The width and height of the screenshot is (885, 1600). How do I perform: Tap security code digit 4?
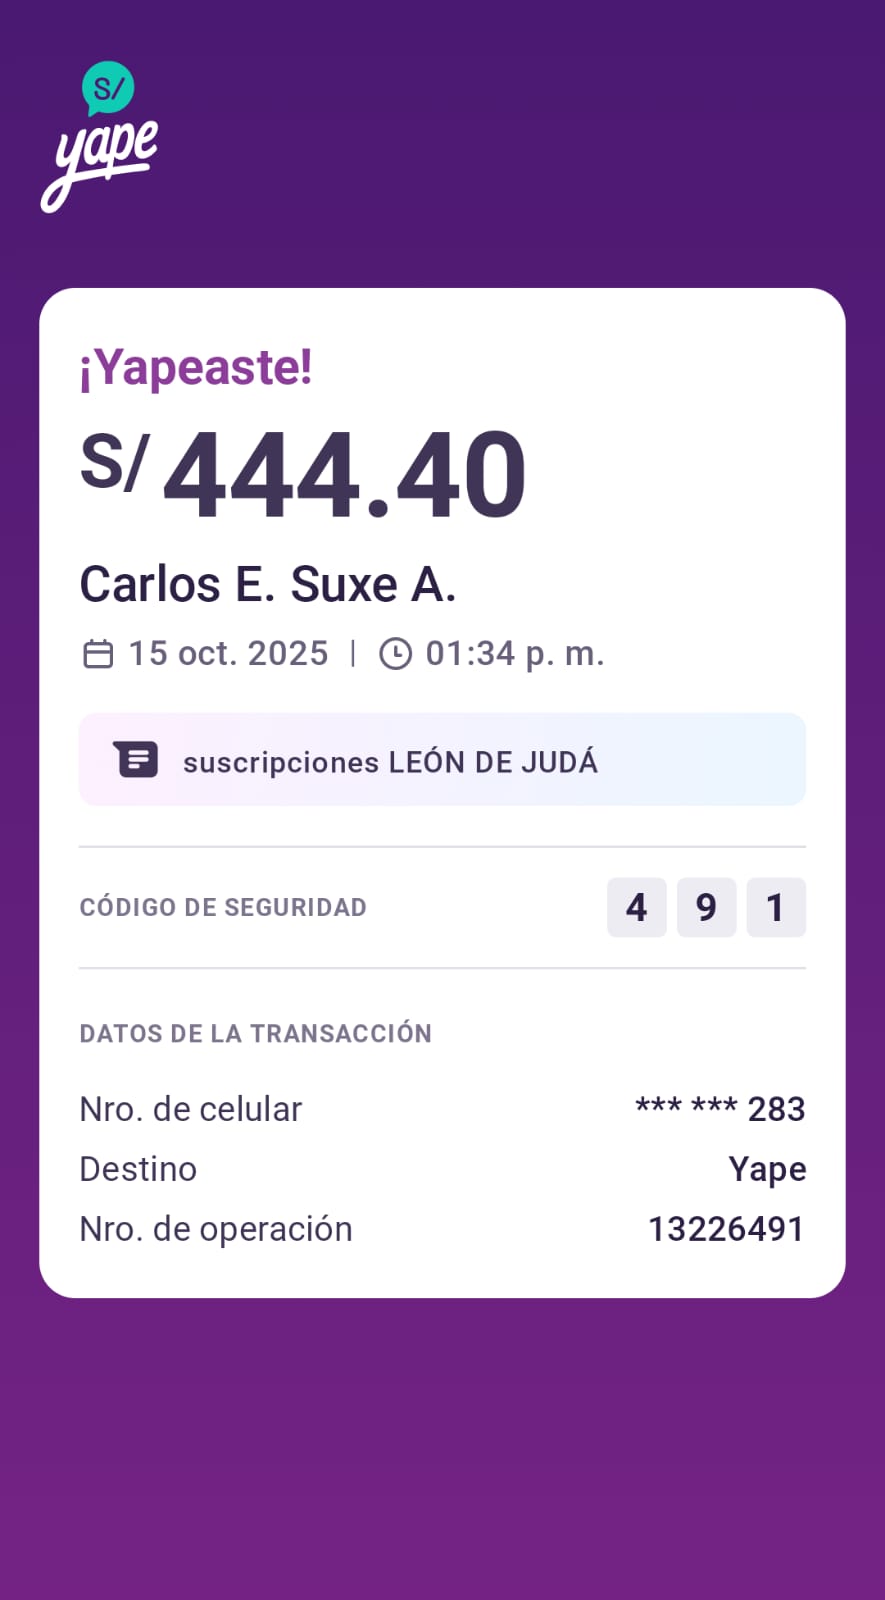(636, 907)
